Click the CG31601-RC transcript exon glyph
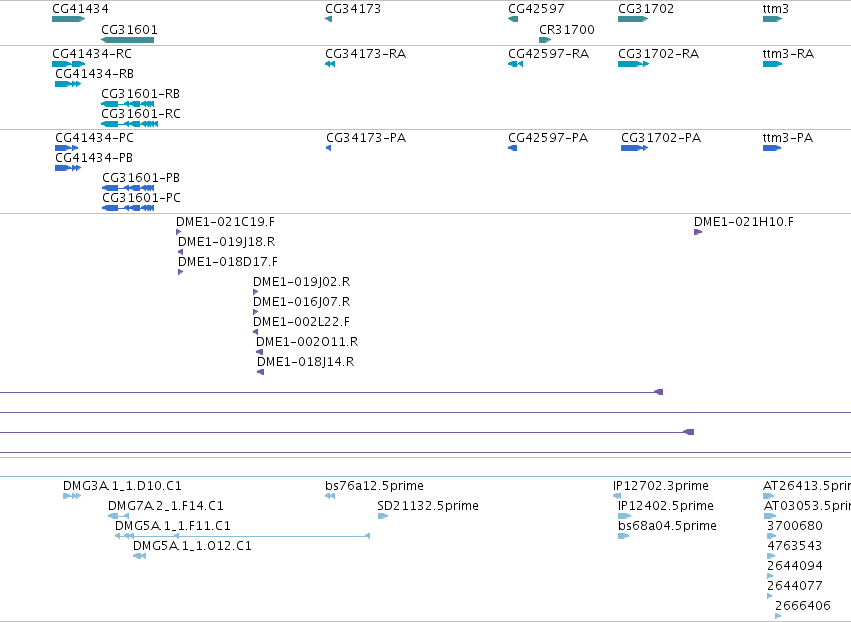Image resolution: width=851 pixels, height=622 pixels. coord(130,124)
